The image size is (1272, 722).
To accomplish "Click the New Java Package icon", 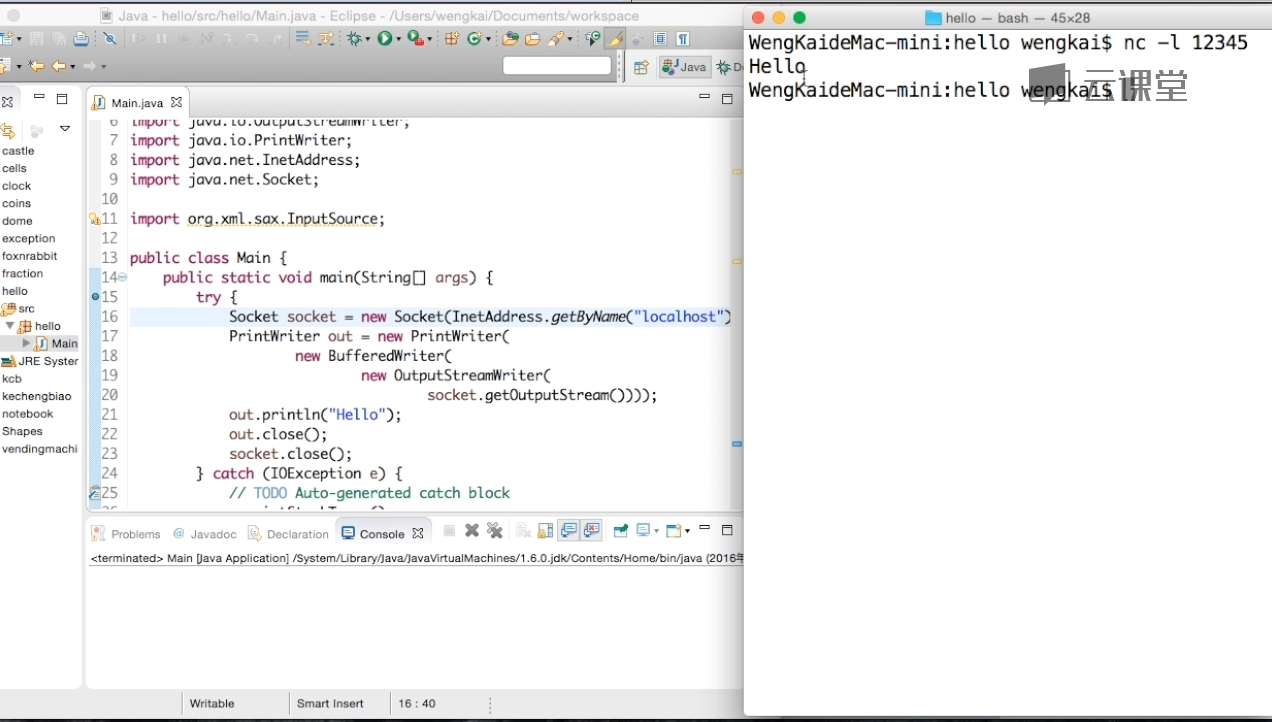I will tap(452, 39).
